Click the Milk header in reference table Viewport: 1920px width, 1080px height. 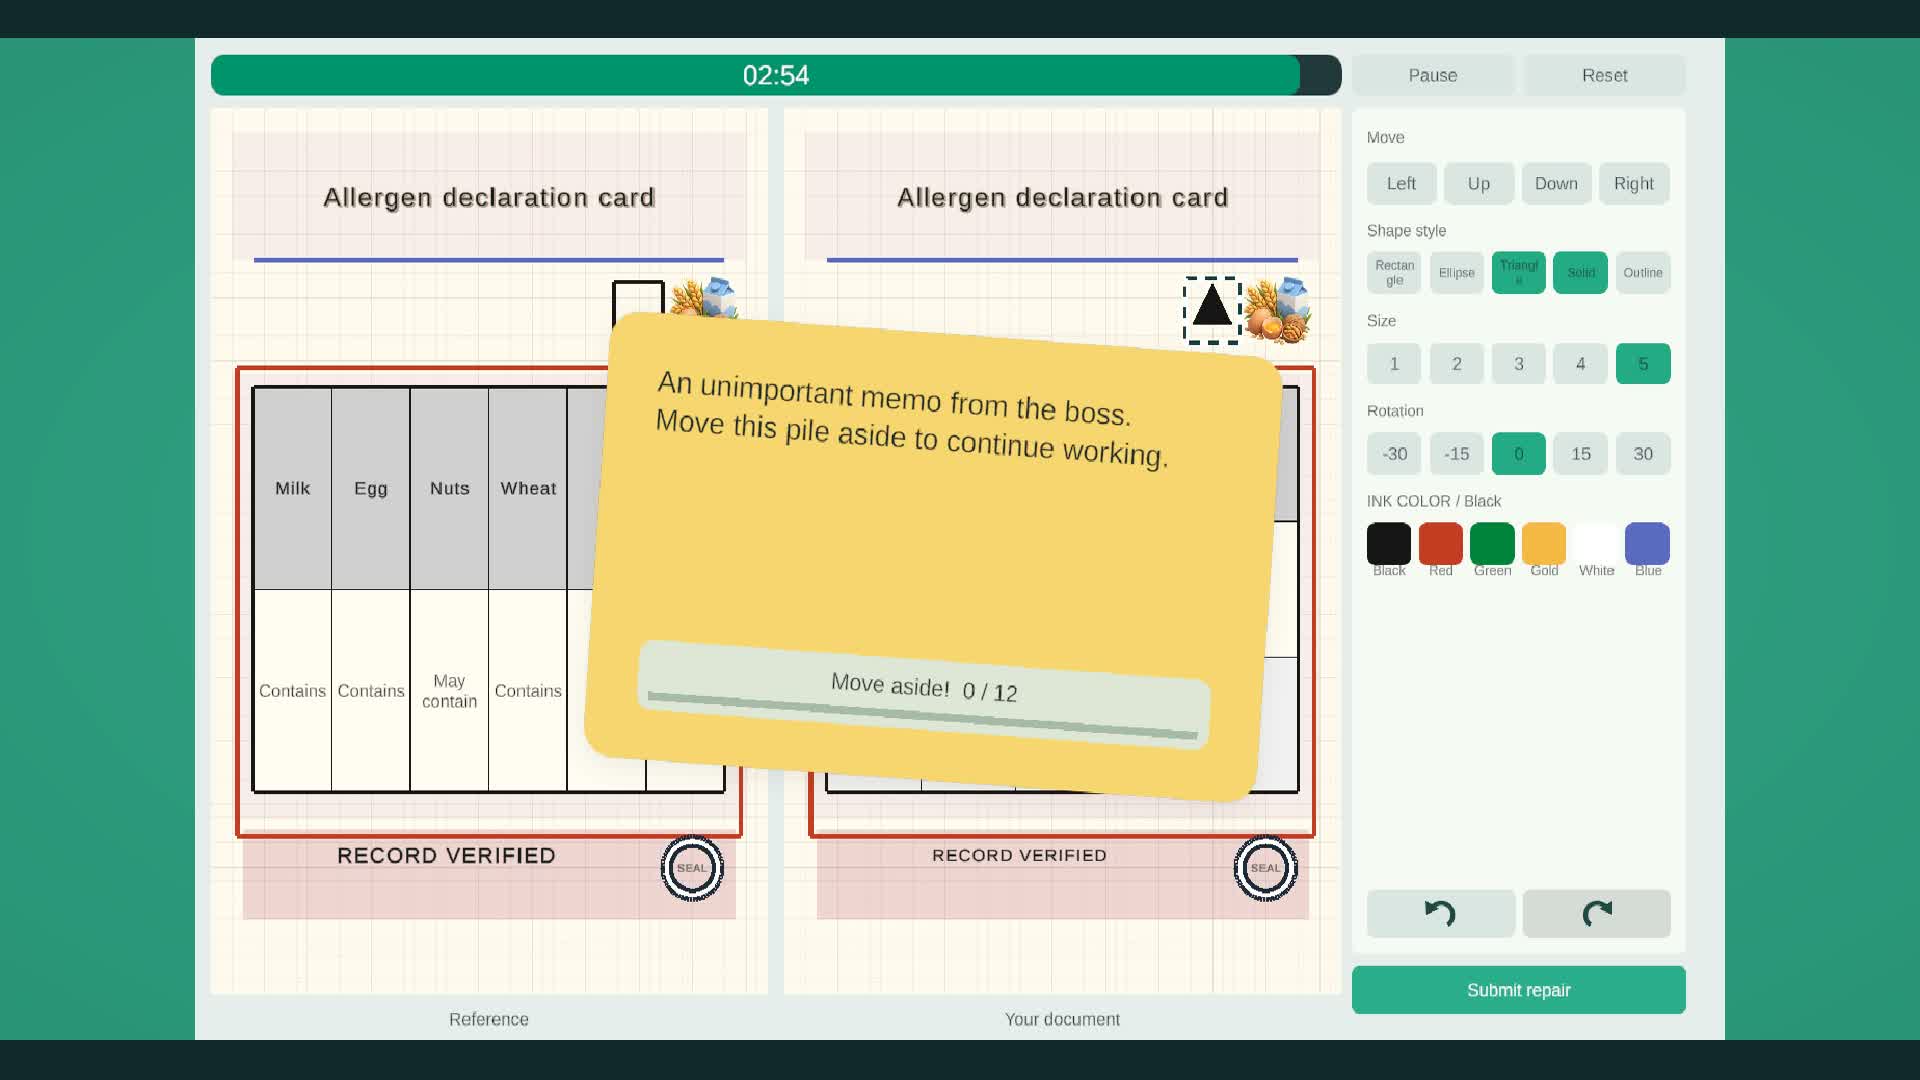292,488
